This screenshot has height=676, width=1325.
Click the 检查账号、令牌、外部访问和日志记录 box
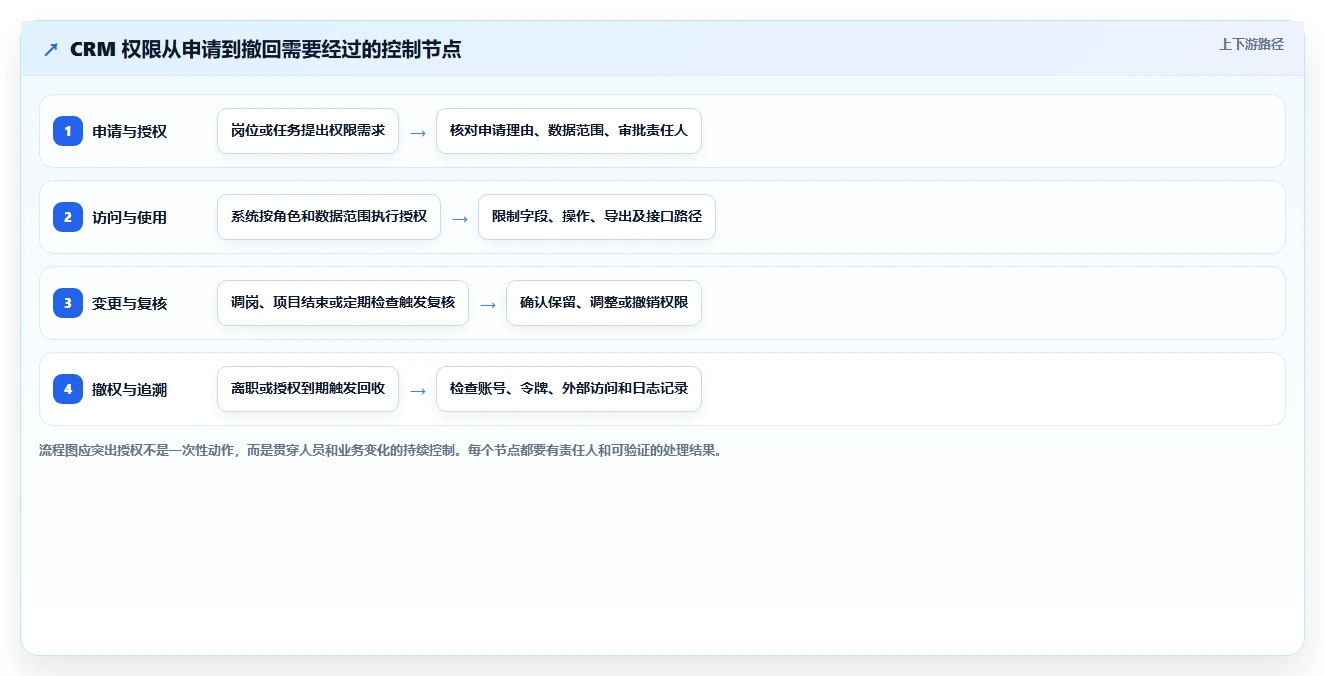pos(569,389)
